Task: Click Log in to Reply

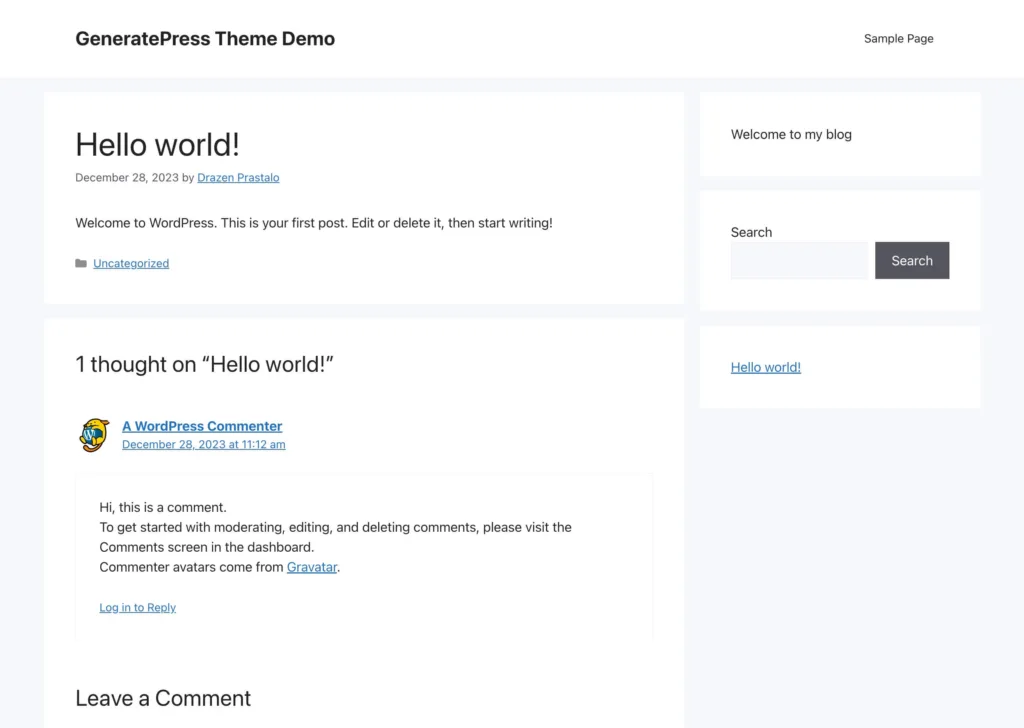Action: tap(137, 607)
